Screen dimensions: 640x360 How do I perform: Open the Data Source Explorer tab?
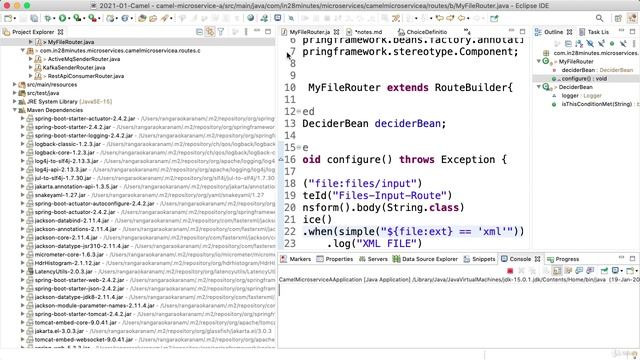pyautogui.click(x=425, y=259)
